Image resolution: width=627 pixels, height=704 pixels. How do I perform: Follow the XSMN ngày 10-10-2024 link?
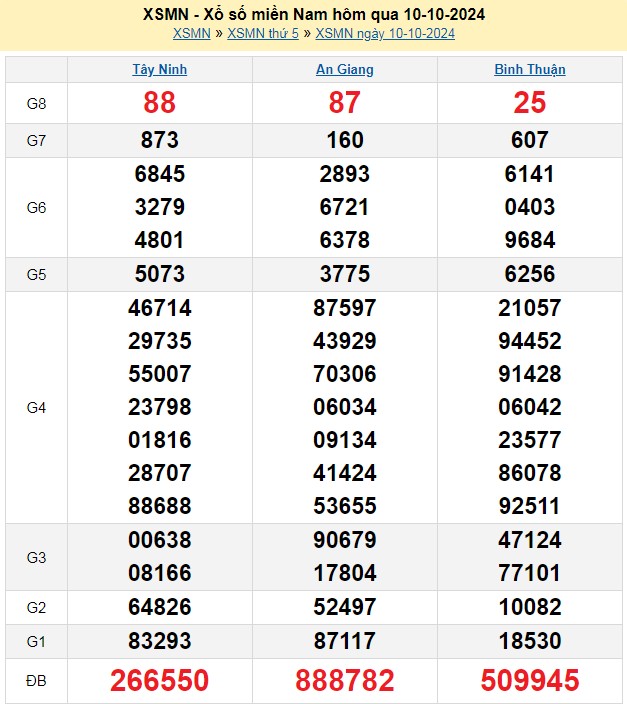tap(385, 34)
